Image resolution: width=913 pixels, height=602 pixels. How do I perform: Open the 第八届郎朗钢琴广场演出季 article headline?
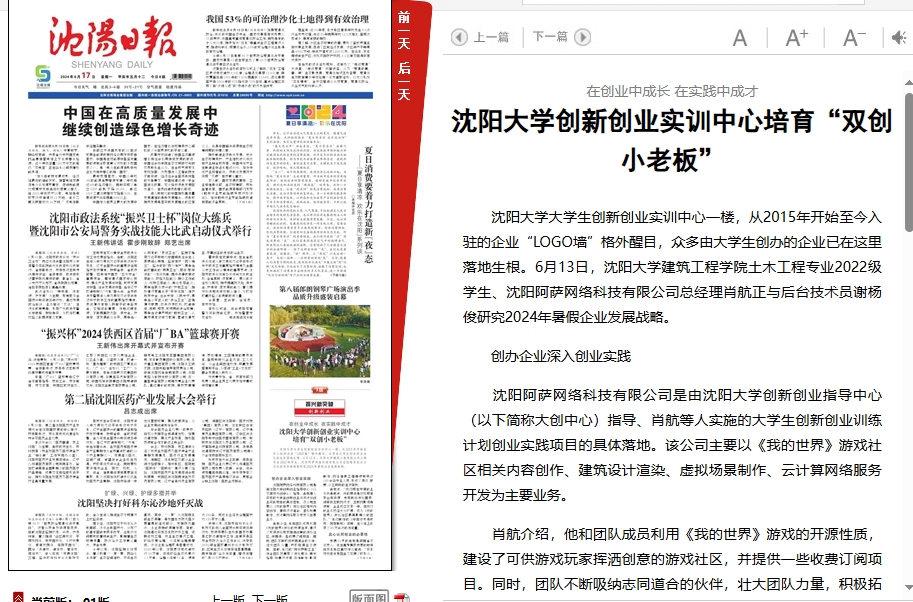pyautogui.click(x=320, y=292)
